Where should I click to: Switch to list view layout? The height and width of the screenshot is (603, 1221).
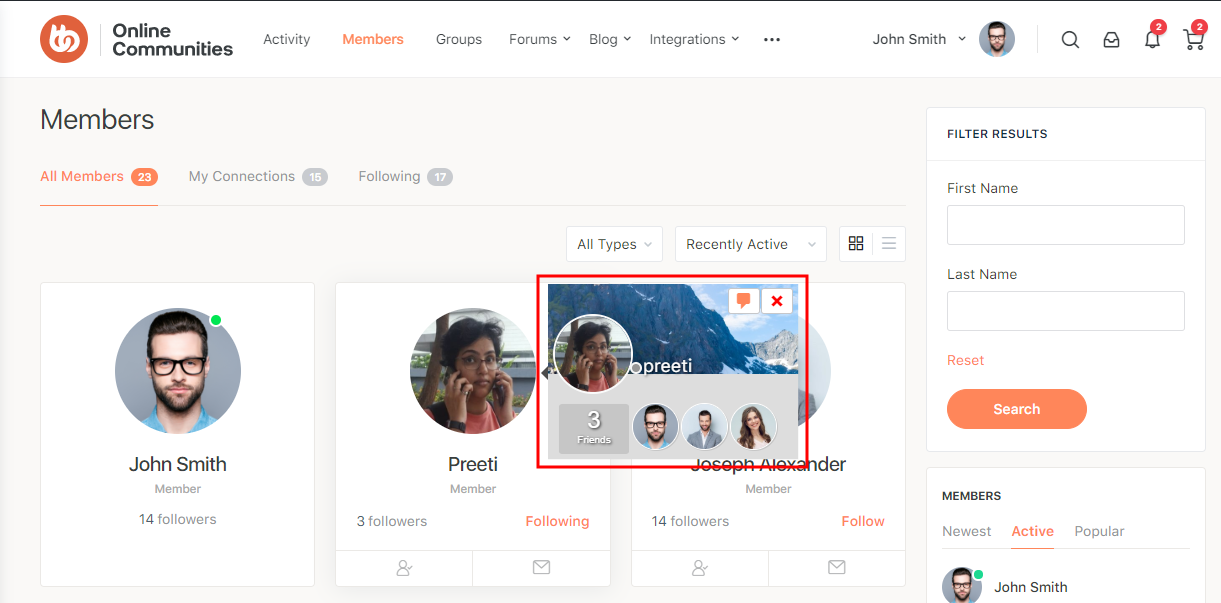(x=889, y=244)
